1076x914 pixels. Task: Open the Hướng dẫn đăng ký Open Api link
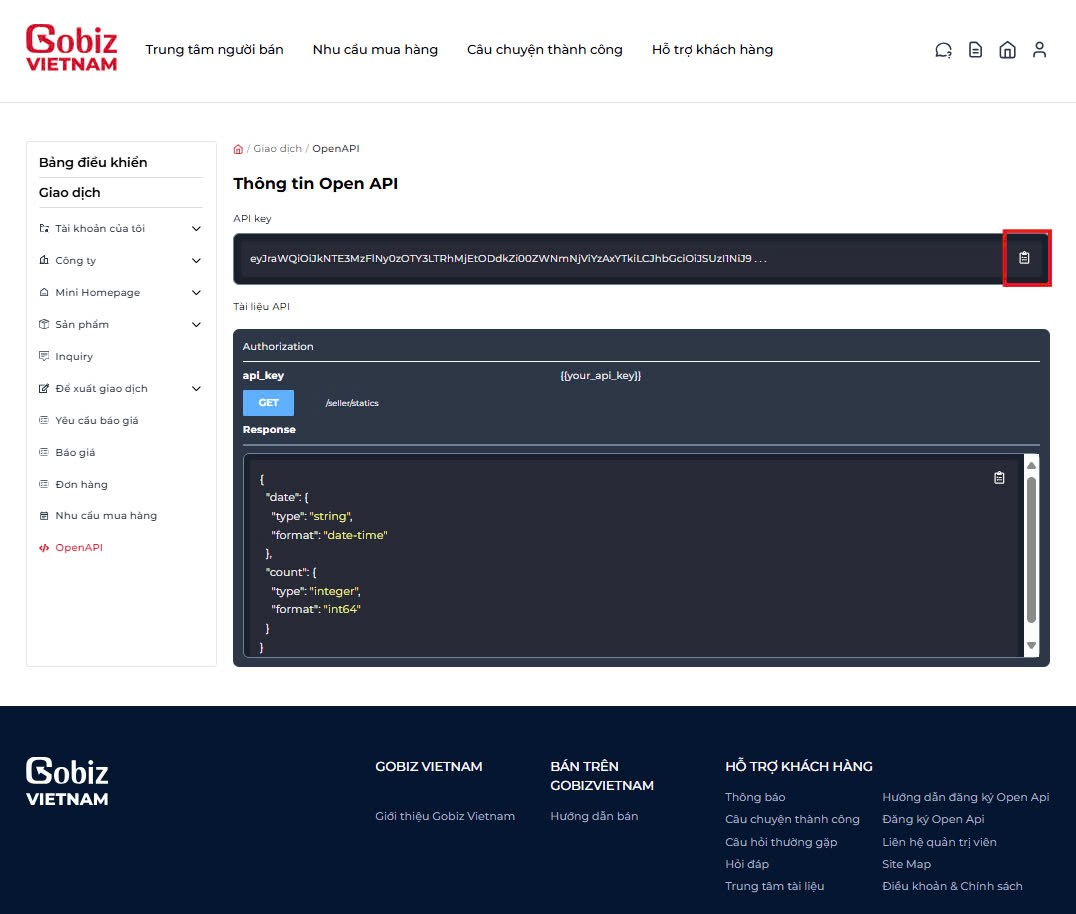[x=964, y=797]
